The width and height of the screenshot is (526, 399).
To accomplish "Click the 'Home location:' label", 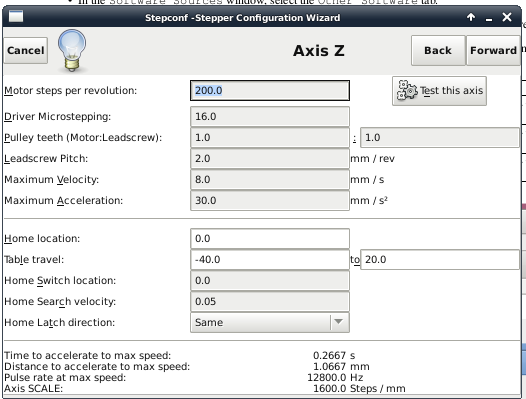I will tap(42, 239).
